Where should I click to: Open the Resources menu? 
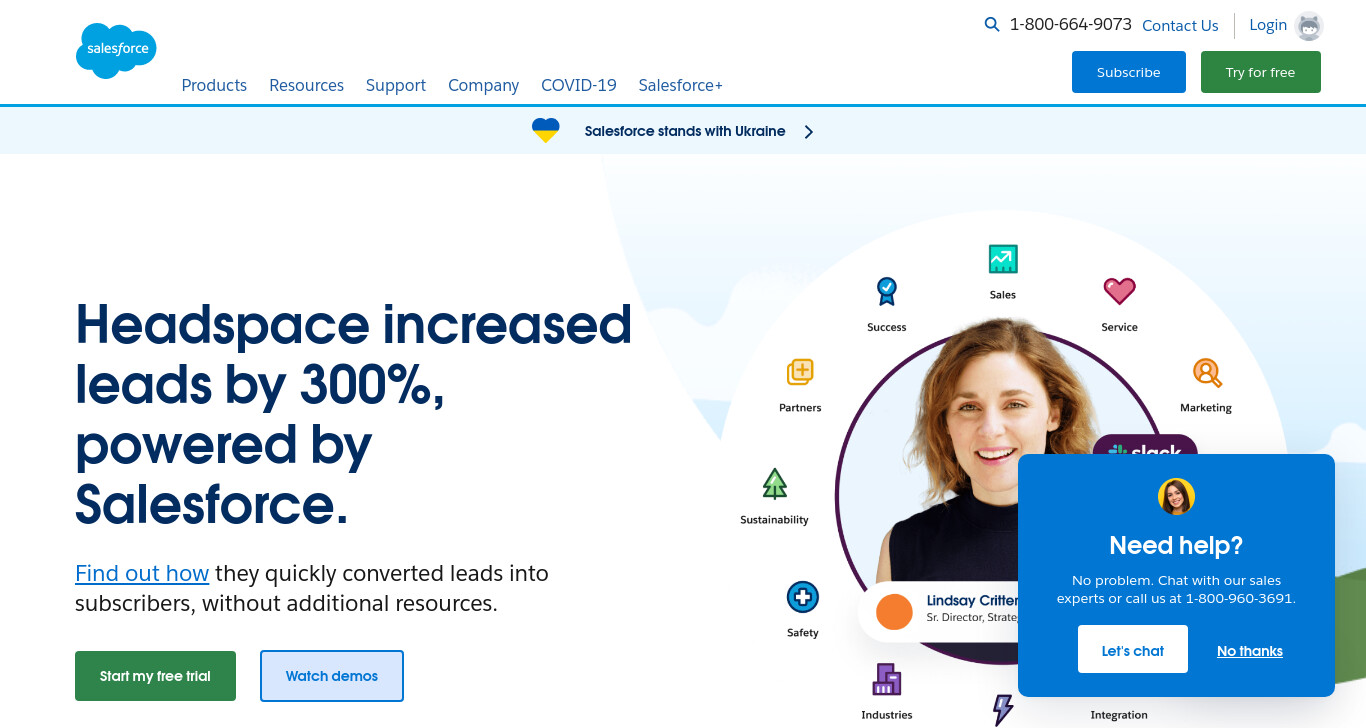coord(306,85)
